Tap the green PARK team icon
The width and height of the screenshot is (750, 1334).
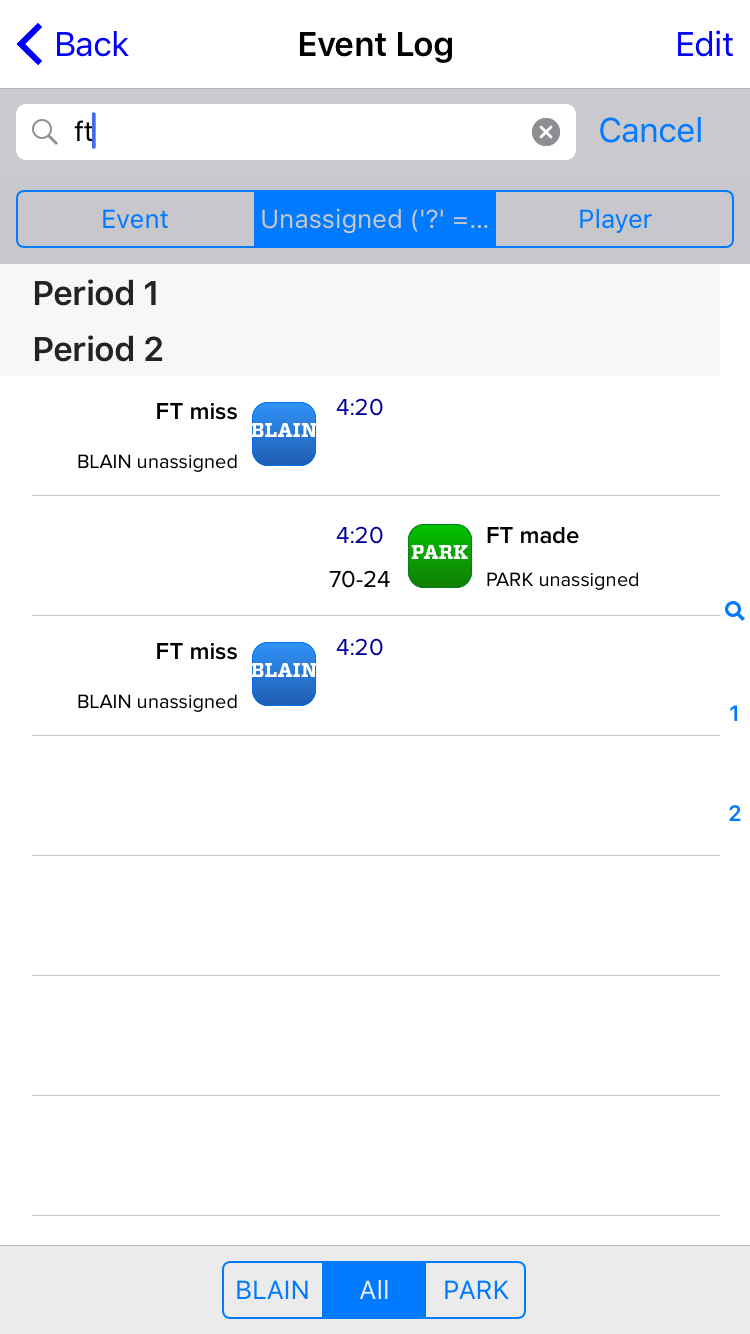point(440,556)
